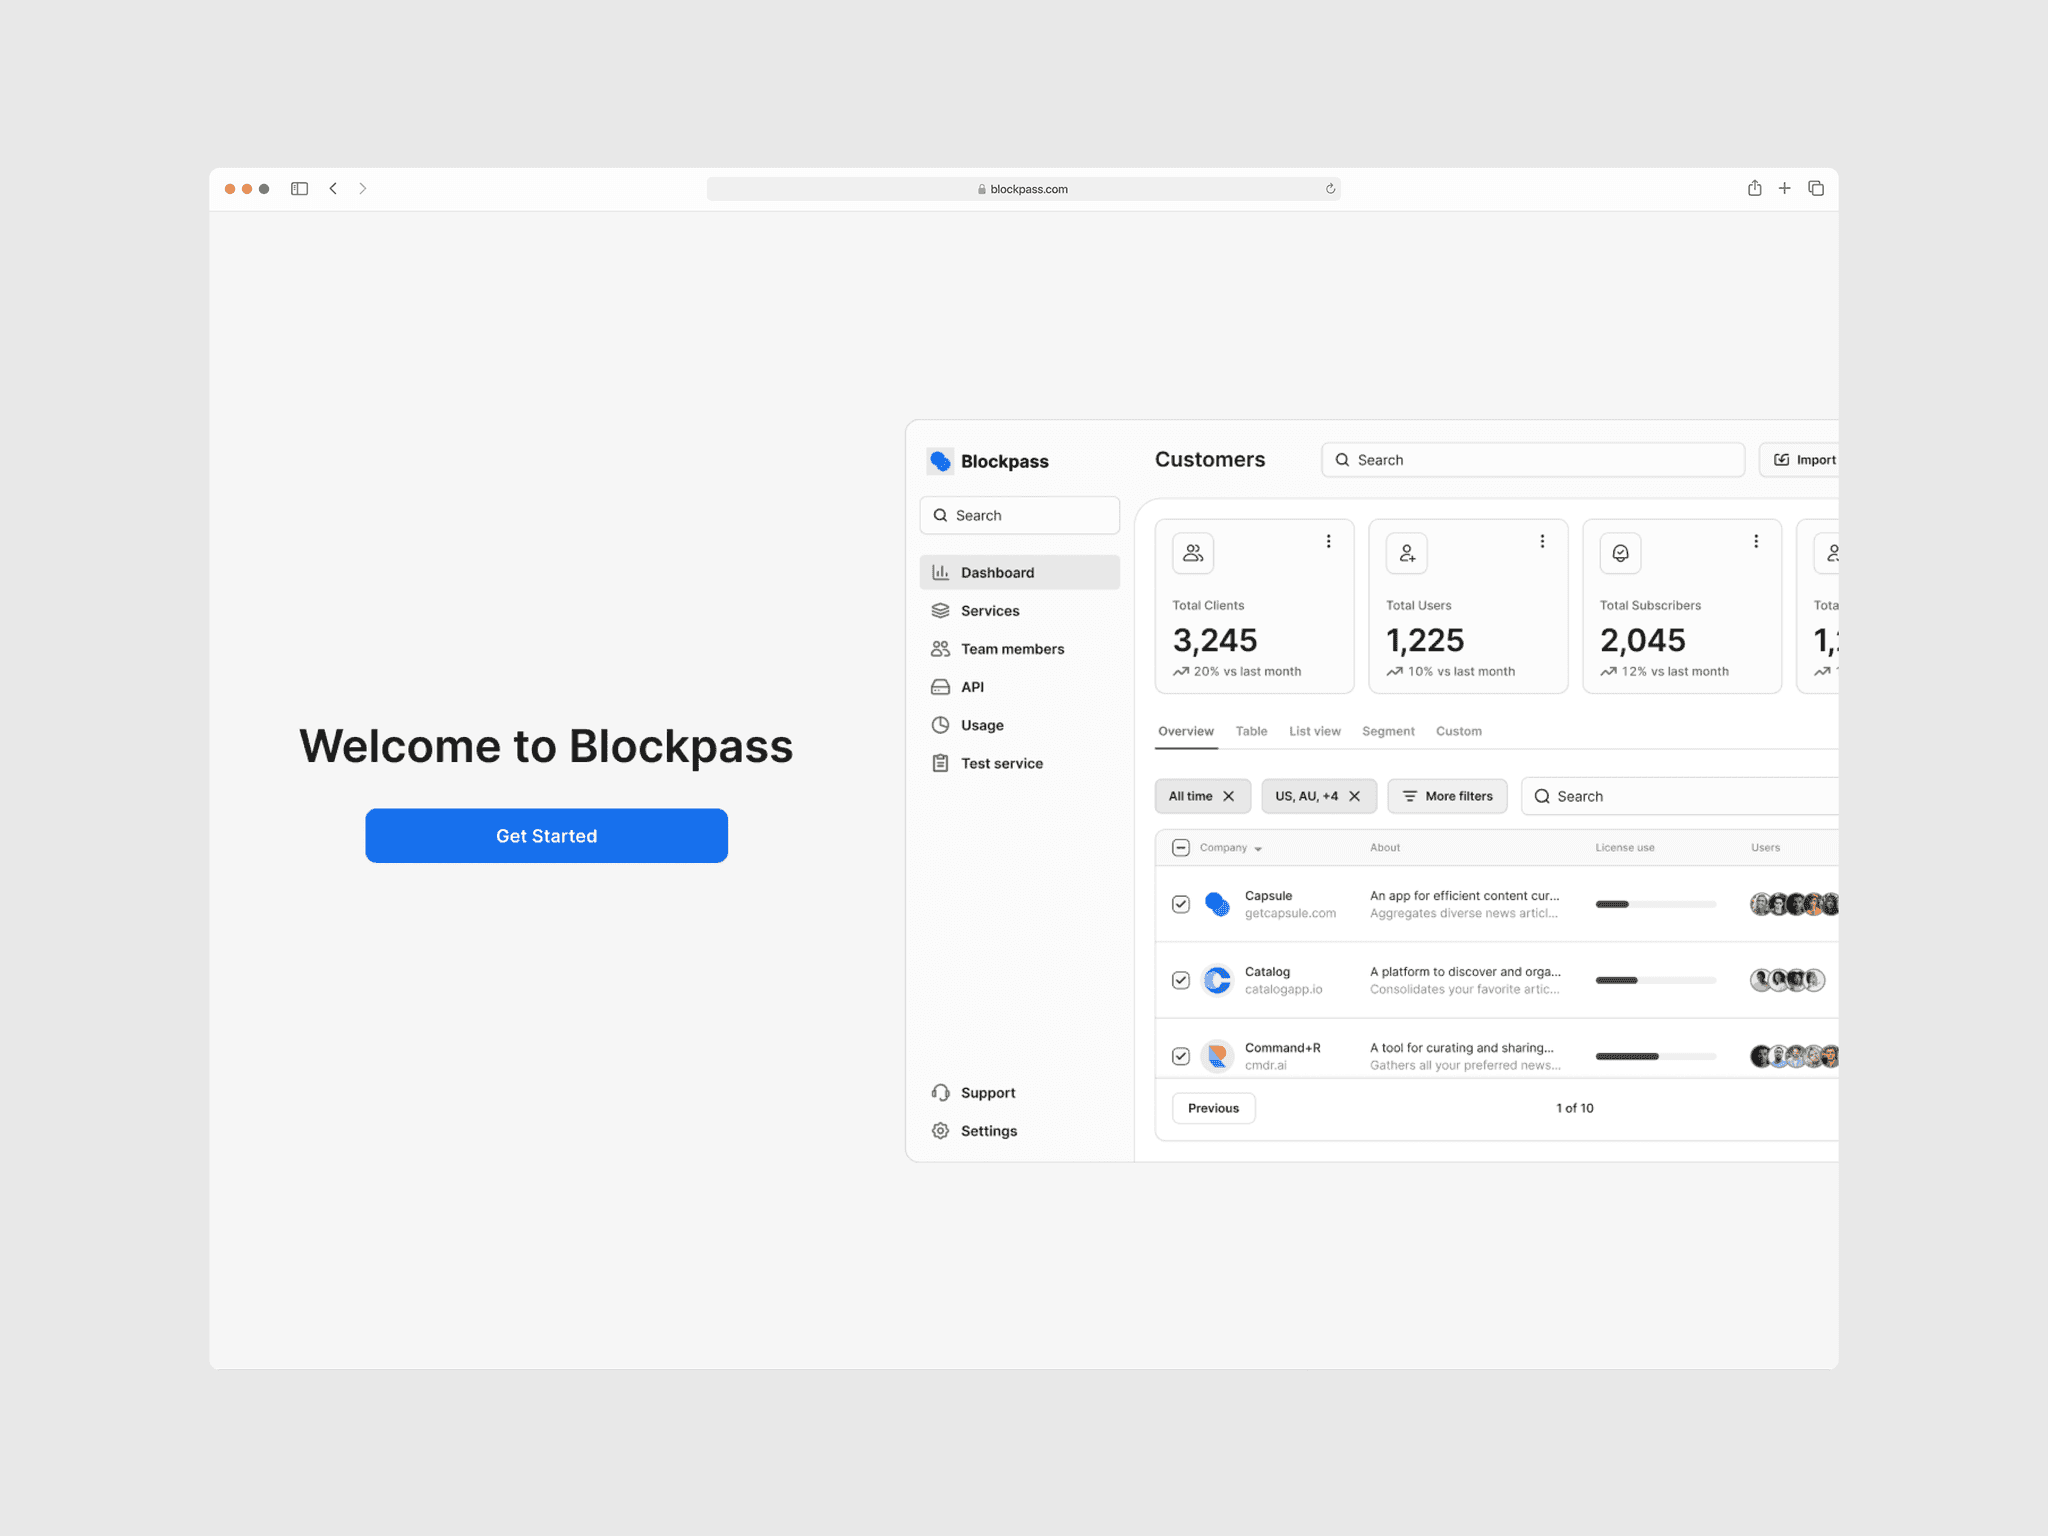
Task: Open the Company column sort dropdown
Action: [x=1258, y=847]
